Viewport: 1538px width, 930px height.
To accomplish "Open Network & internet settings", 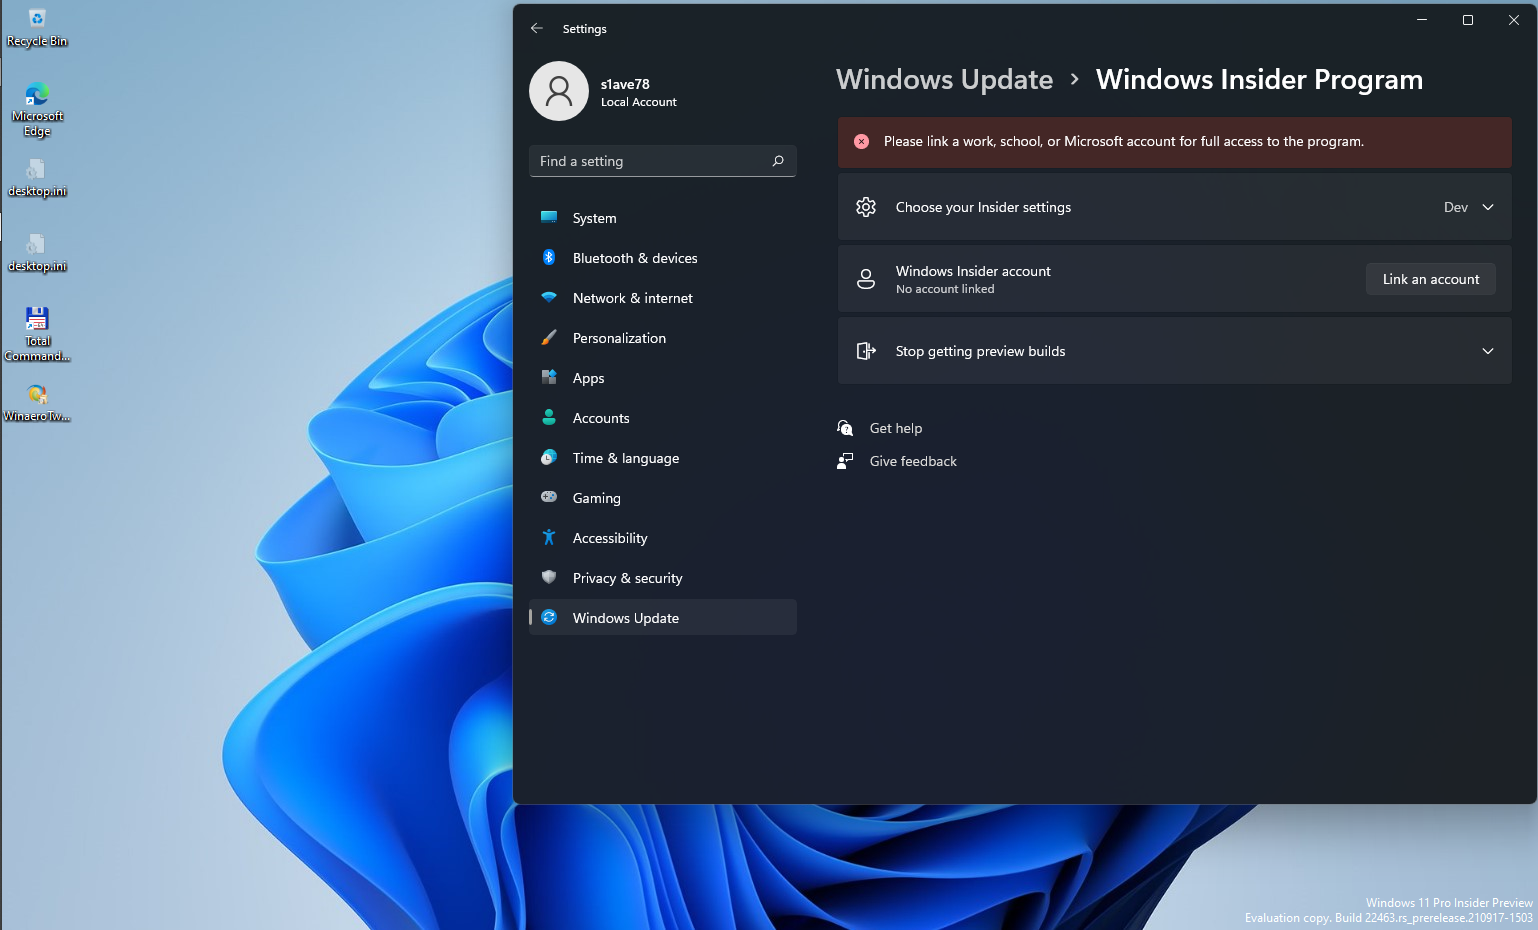I will 663,297.
